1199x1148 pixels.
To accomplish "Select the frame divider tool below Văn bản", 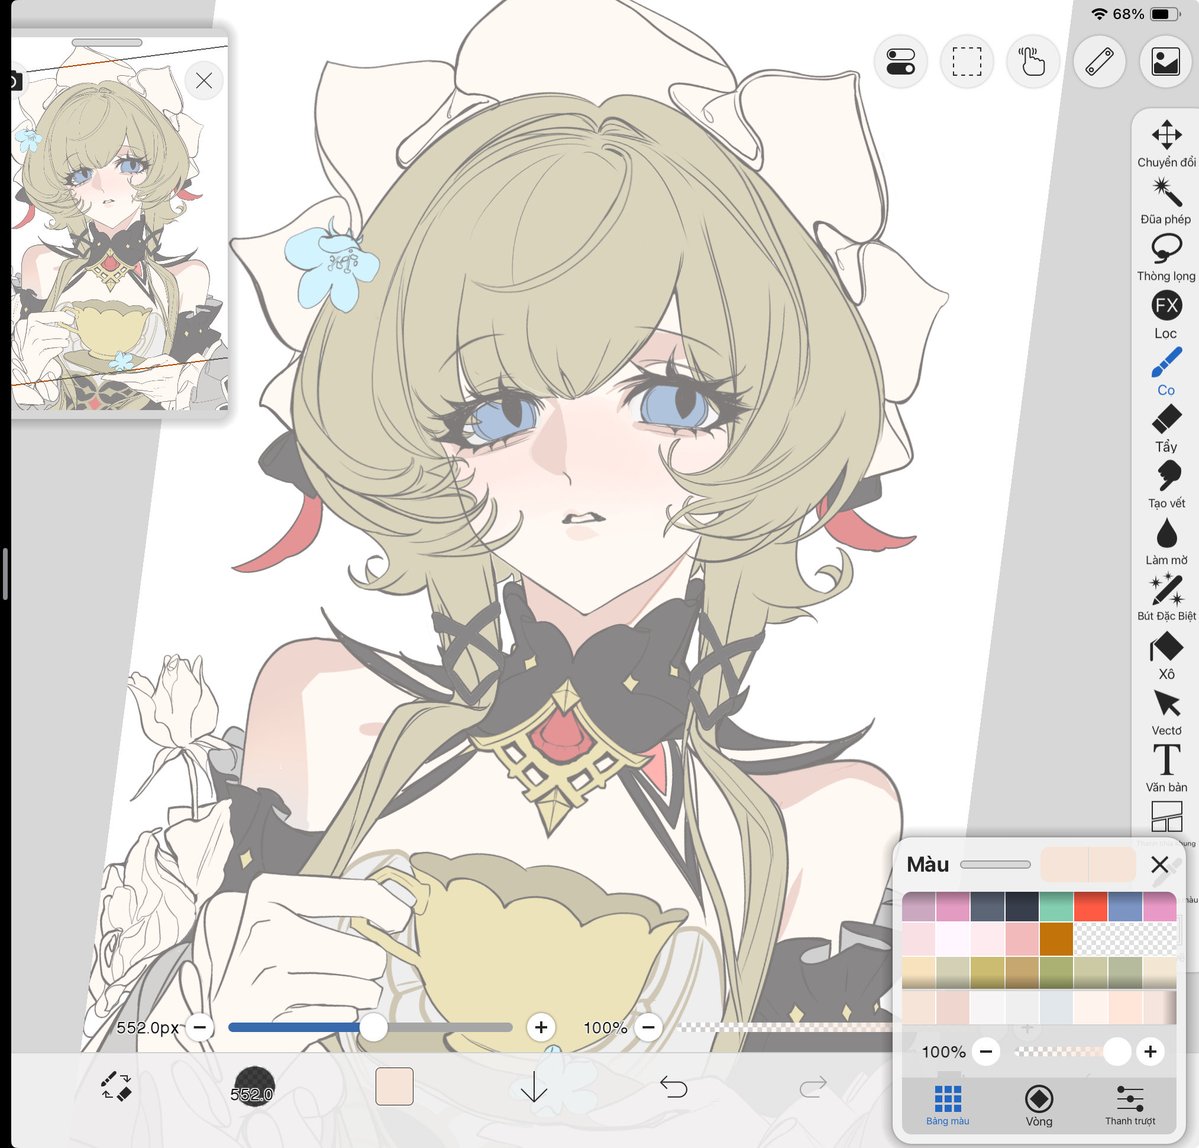I will 1166,816.
